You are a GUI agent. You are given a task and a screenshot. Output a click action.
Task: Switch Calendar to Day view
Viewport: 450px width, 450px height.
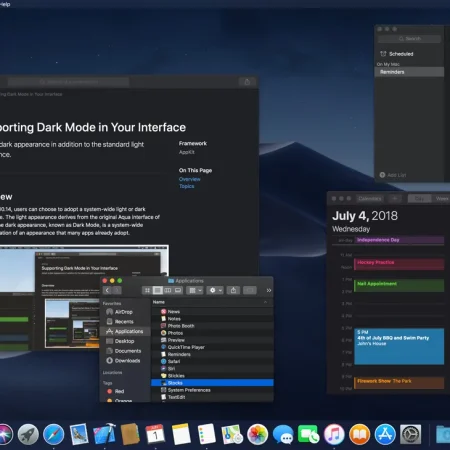click(419, 199)
